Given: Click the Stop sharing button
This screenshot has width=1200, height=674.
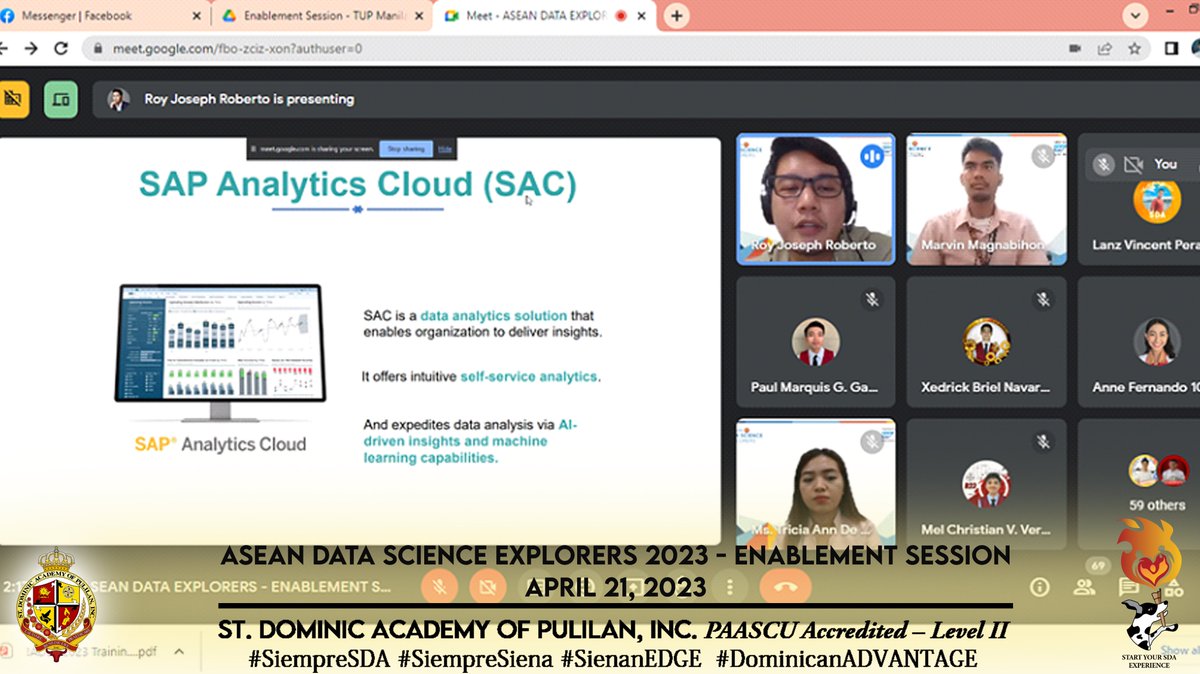Looking at the screenshot, I should [405, 149].
